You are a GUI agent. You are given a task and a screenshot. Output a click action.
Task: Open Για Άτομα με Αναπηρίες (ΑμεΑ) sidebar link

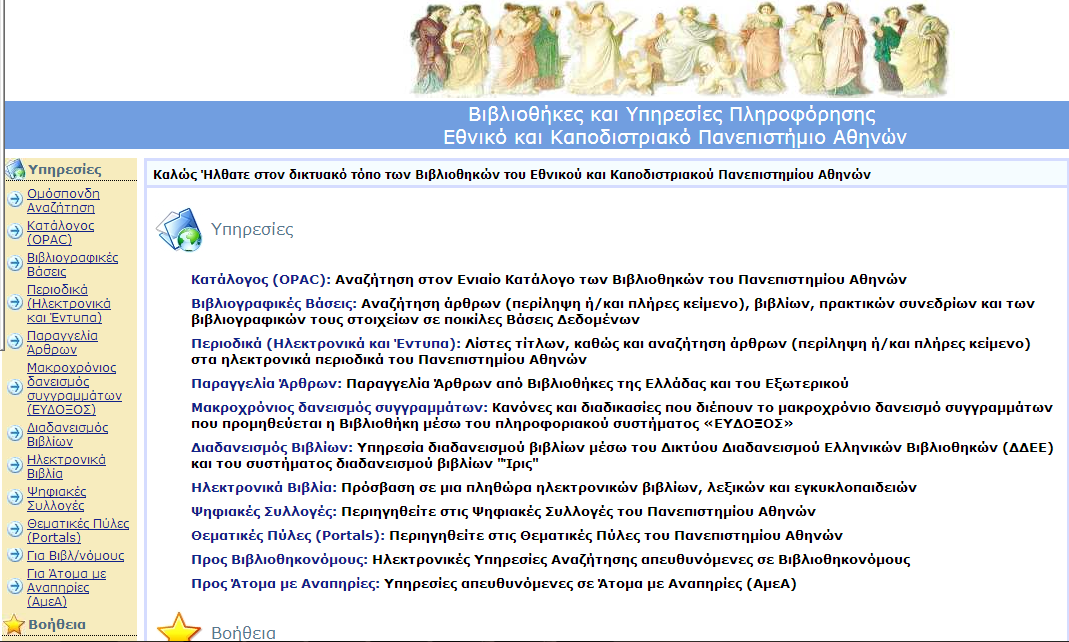pos(66,587)
